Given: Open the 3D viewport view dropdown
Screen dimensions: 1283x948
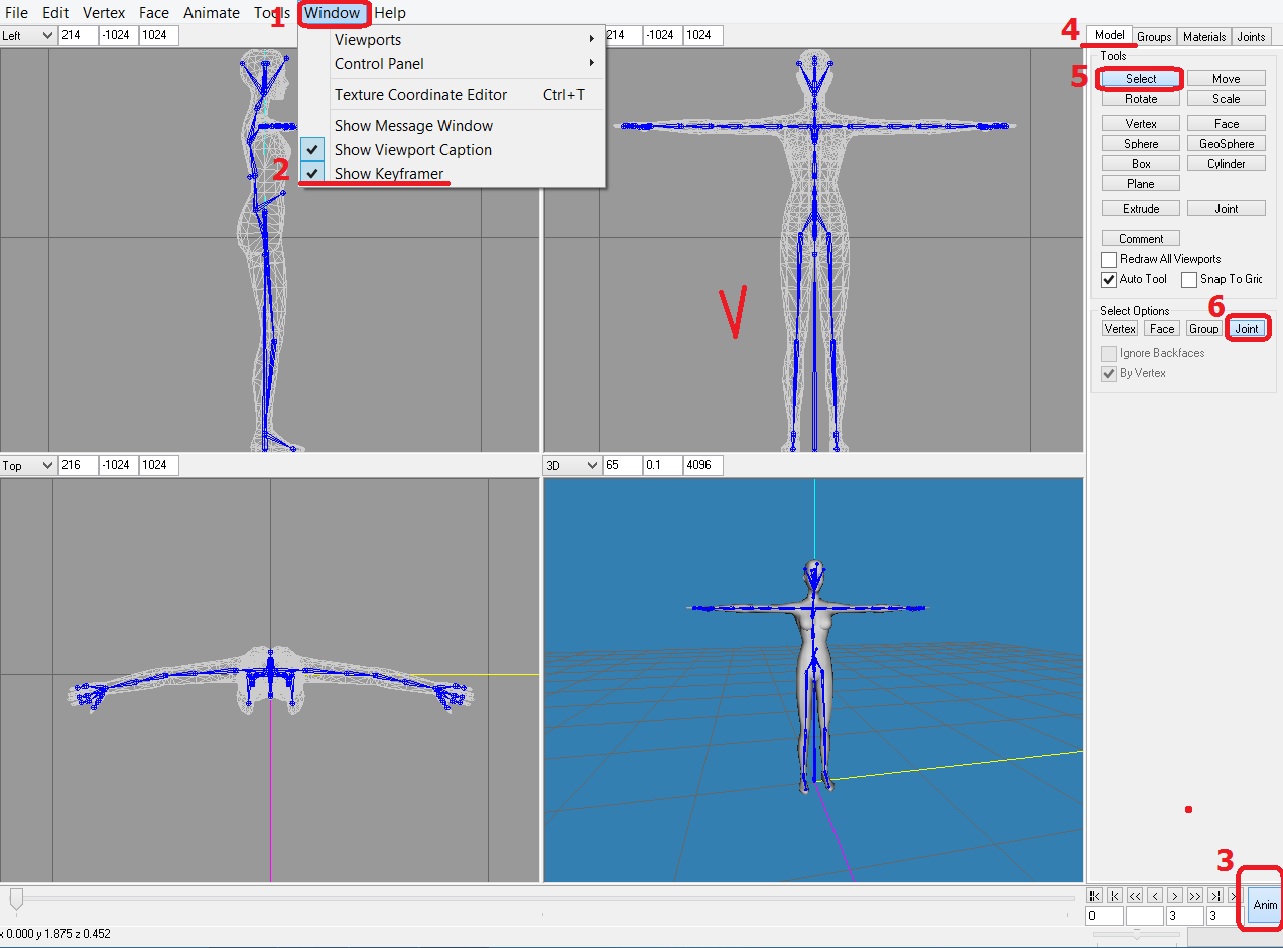Looking at the screenshot, I should point(572,466).
